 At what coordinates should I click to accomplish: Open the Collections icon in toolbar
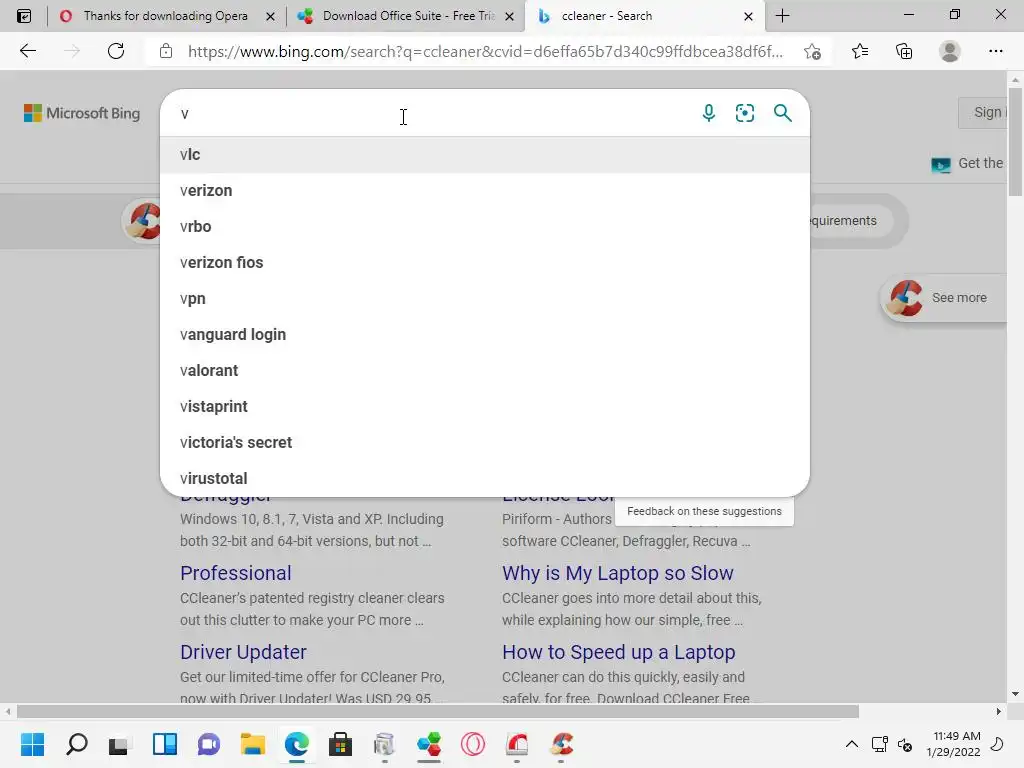[904, 51]
